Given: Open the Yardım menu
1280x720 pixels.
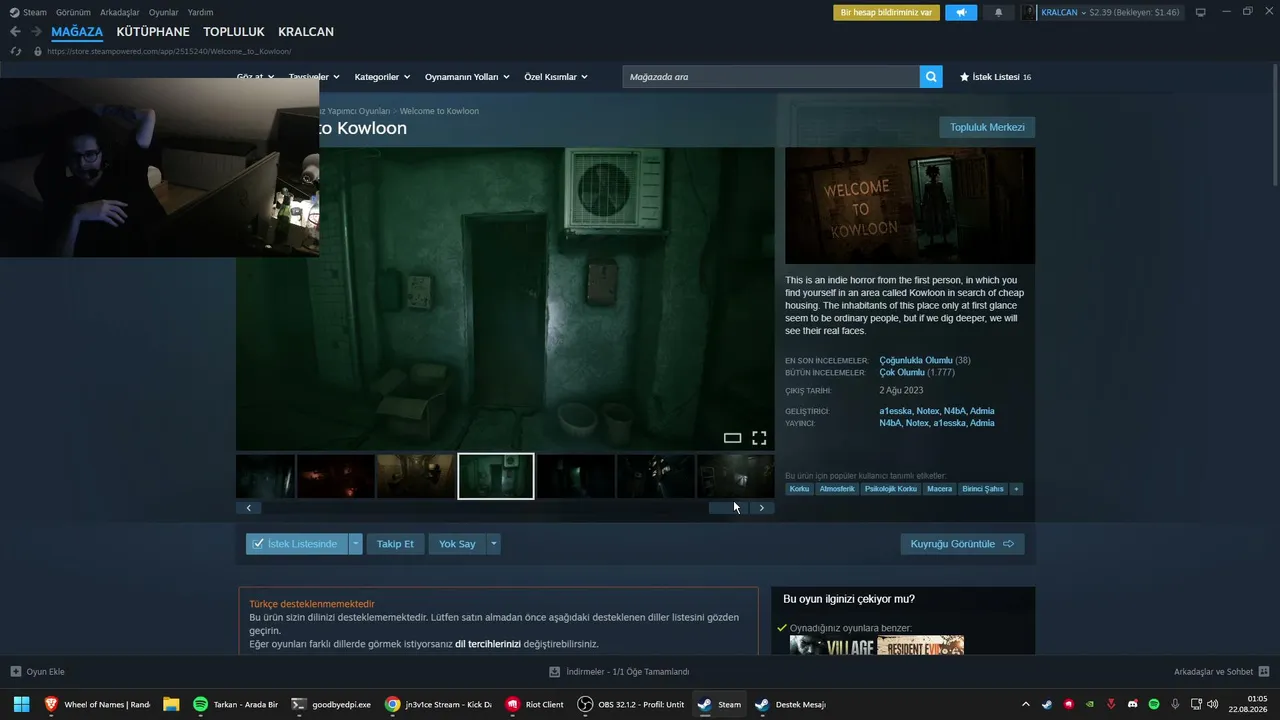Looking at the screenshot, I should (201, 13).
